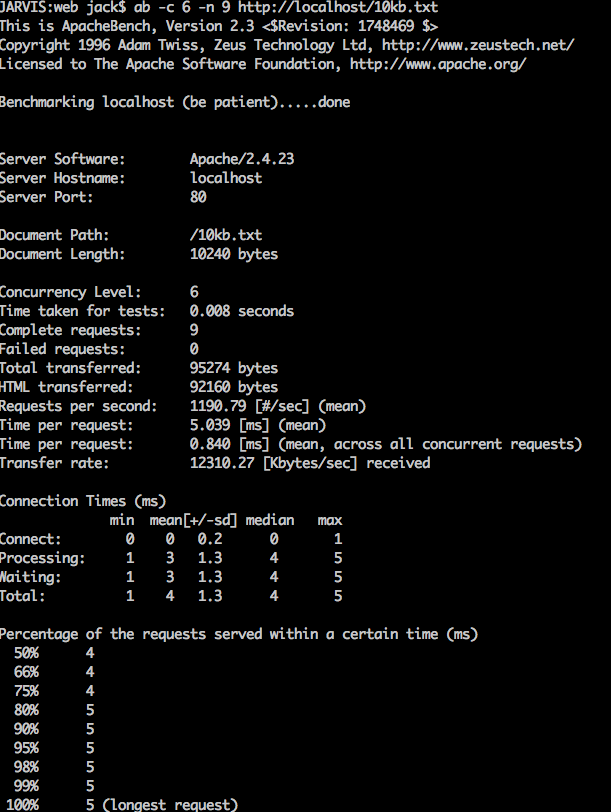Click the http://www.apache.org/ link

tap(438, 64)
